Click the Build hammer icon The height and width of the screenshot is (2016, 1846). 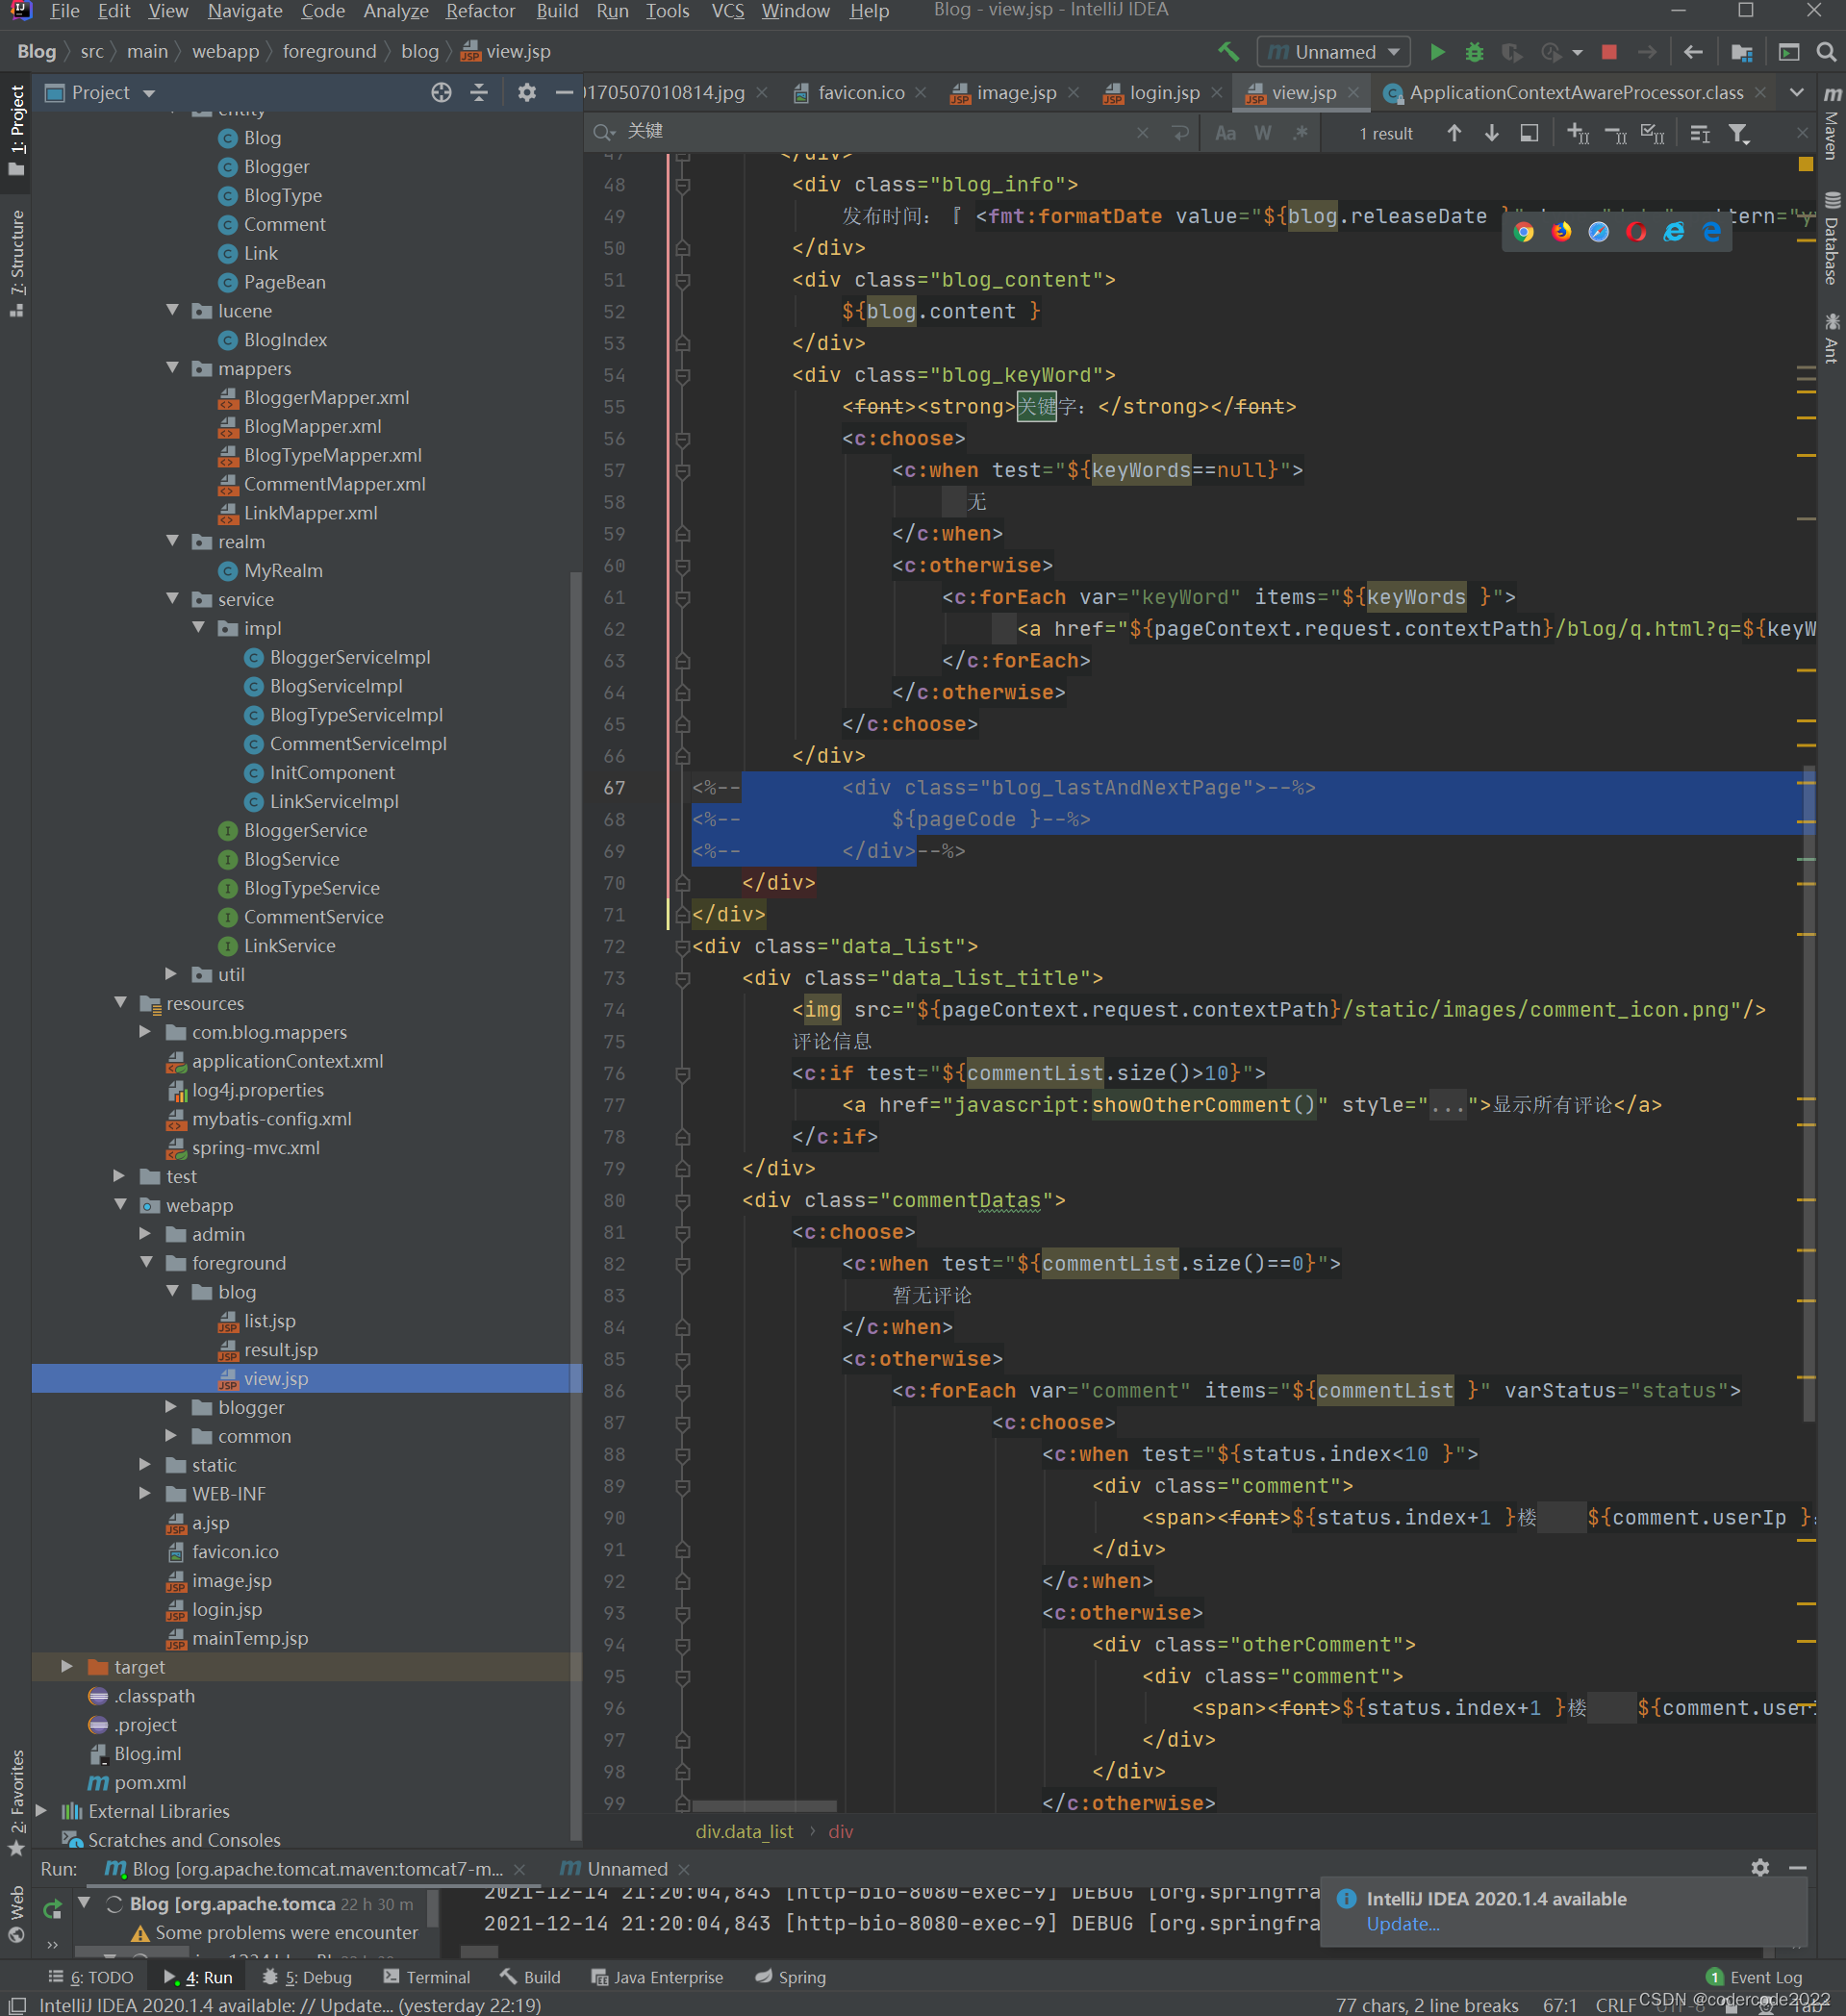[x=1228, y=51]
